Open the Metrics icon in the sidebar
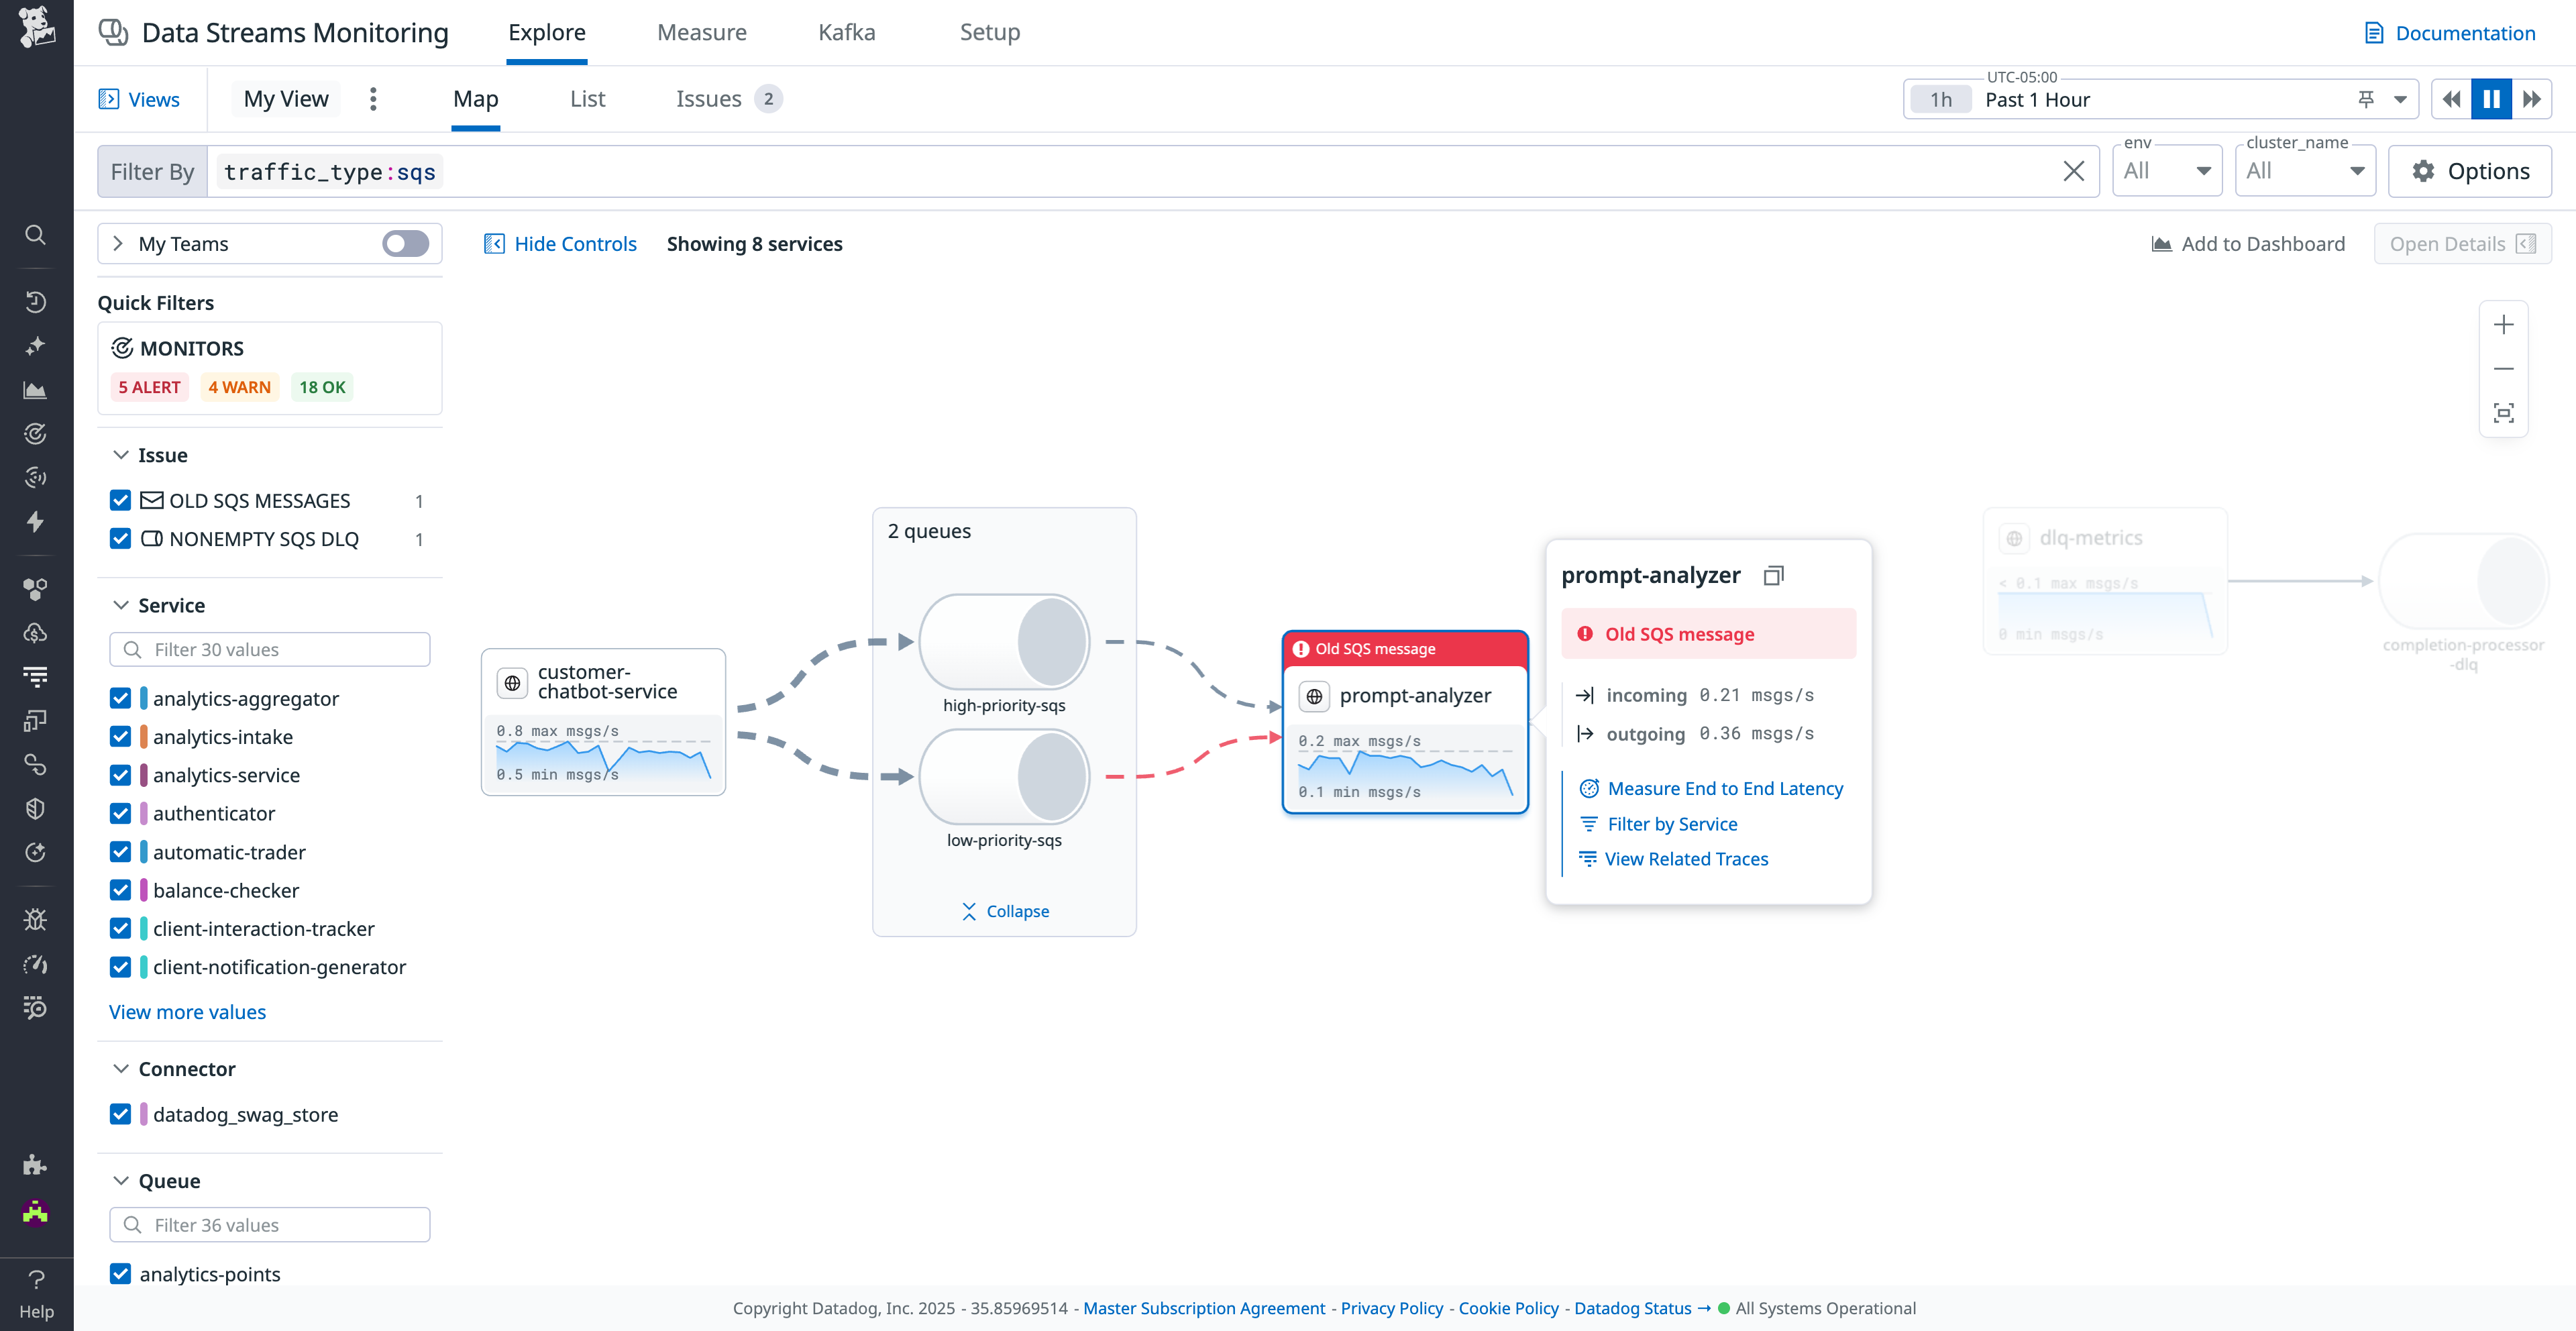This screenshot has height=1331, width=2576. (36, 390)
